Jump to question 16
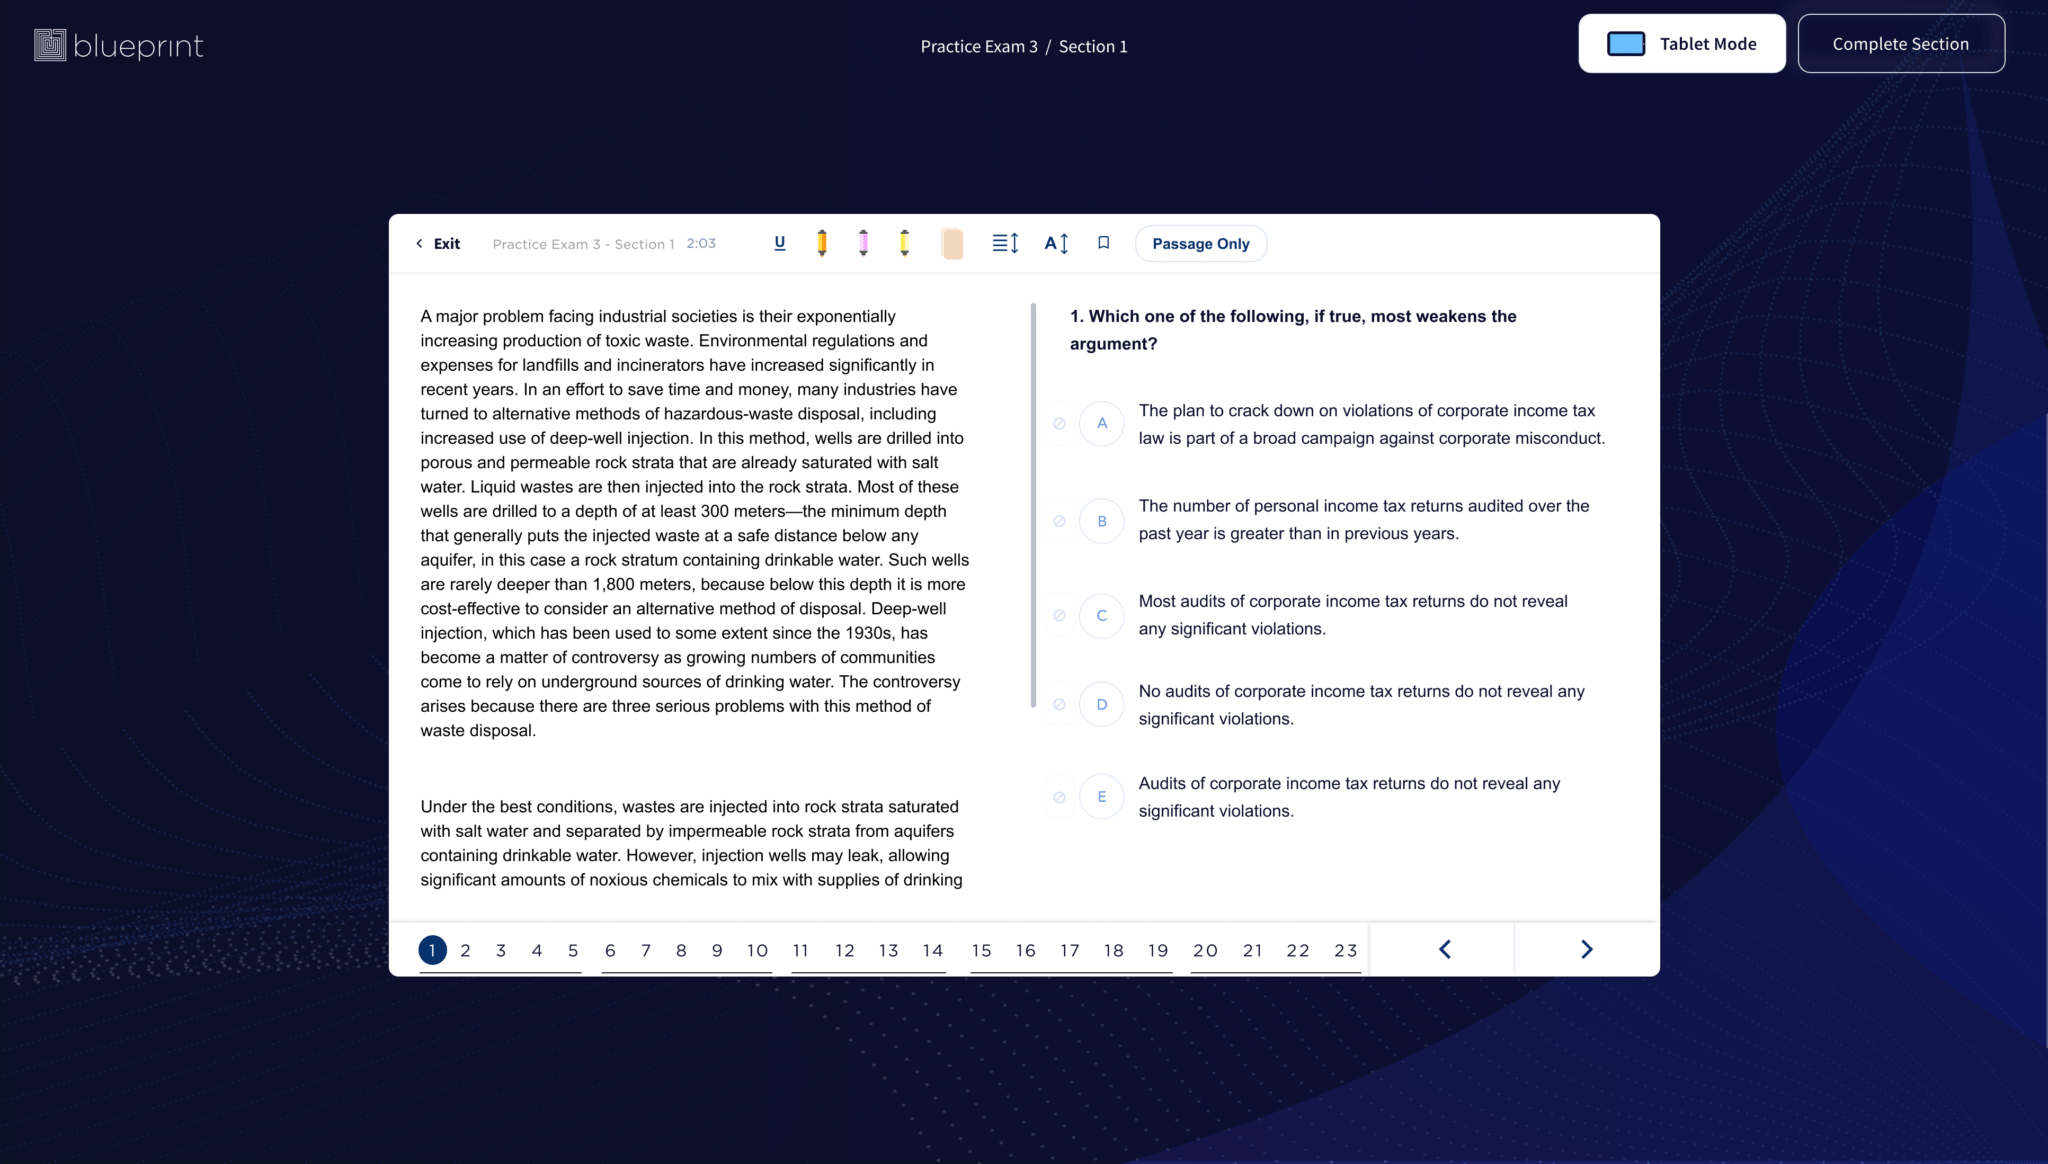This screenshot has height=1164, width=2048. point(1026,950)
